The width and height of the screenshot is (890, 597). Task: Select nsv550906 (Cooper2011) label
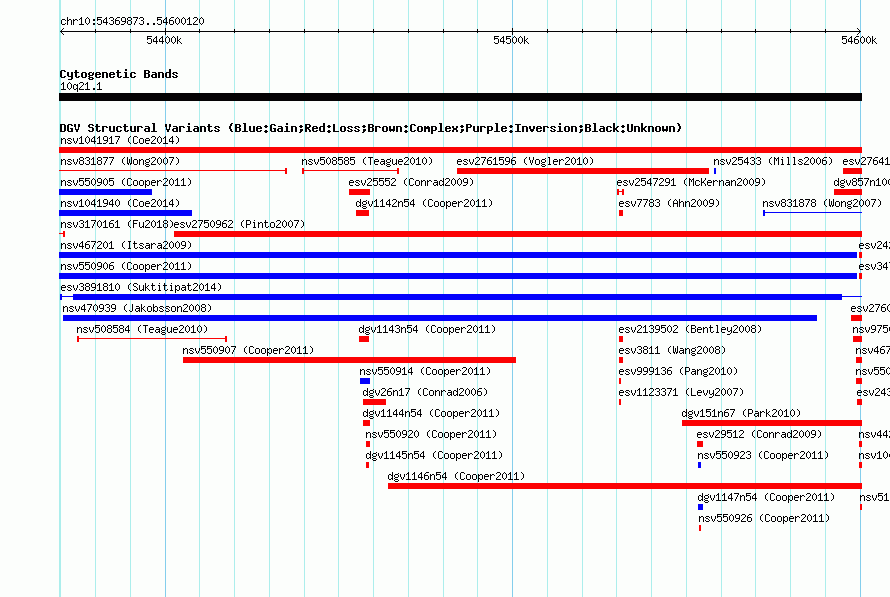click(x=126, y=266)
